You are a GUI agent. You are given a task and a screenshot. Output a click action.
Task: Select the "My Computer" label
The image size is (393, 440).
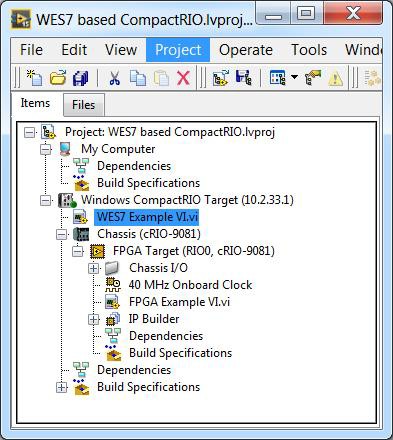pos(118,149)
